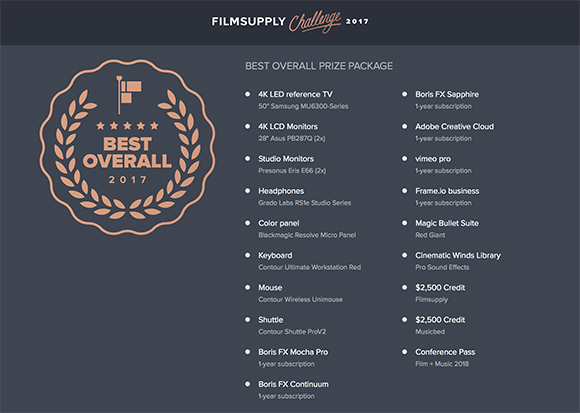Image resolution: width=580 pixels, height=413 pixels.
Task: Click the Musicbed $2,500 Credit text
Action: pyautogui.click(x=440, y=320)
